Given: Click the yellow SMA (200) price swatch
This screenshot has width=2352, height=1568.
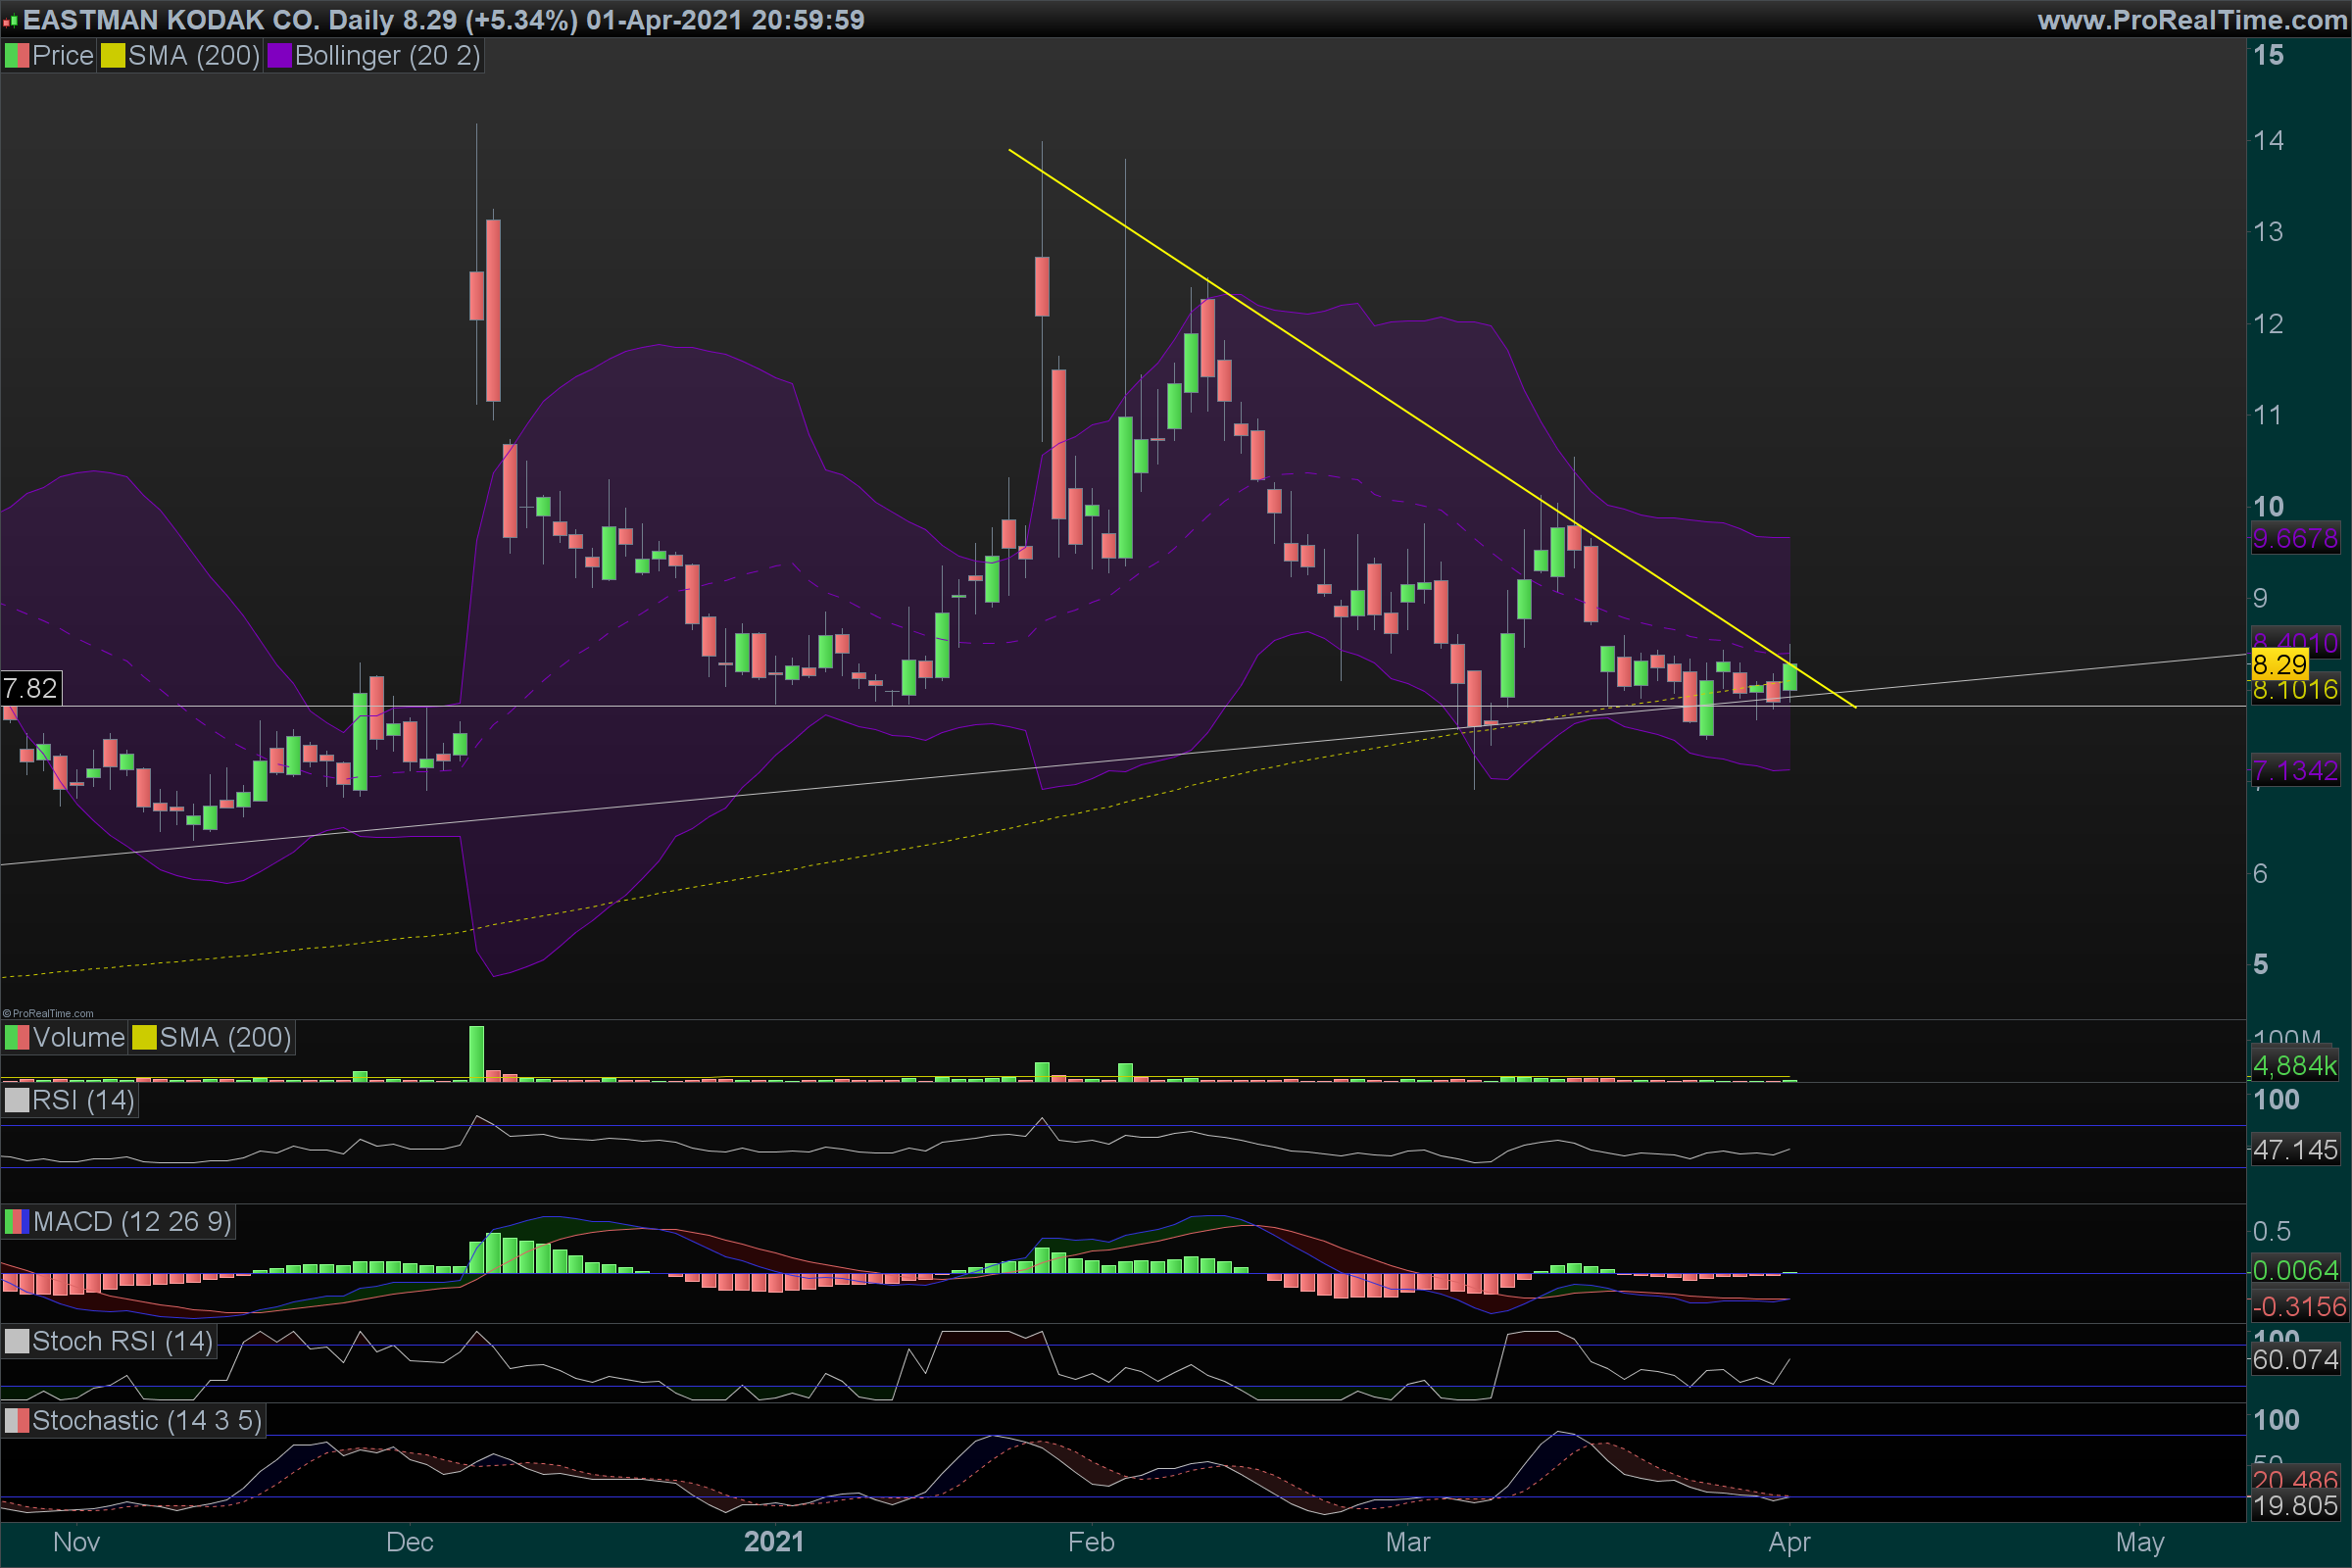Looking at the screenshot, I should pos(112,56).
